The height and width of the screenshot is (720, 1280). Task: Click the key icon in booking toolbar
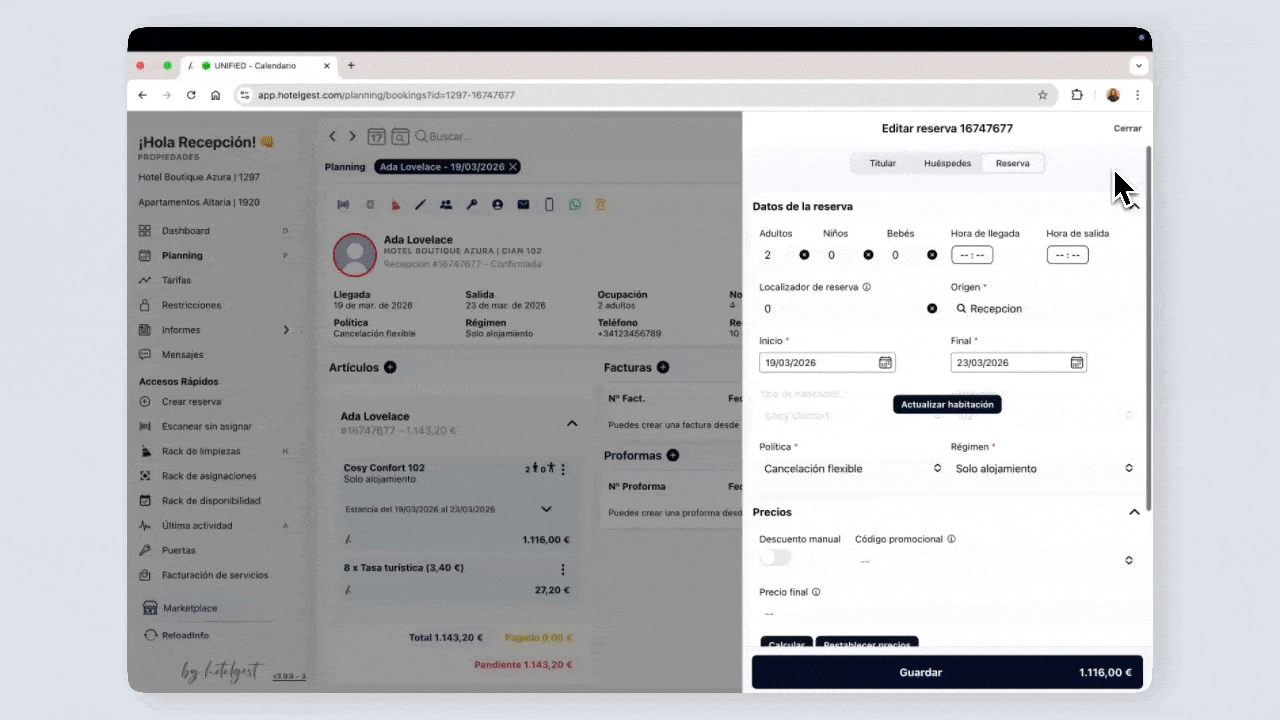point(472,204)
